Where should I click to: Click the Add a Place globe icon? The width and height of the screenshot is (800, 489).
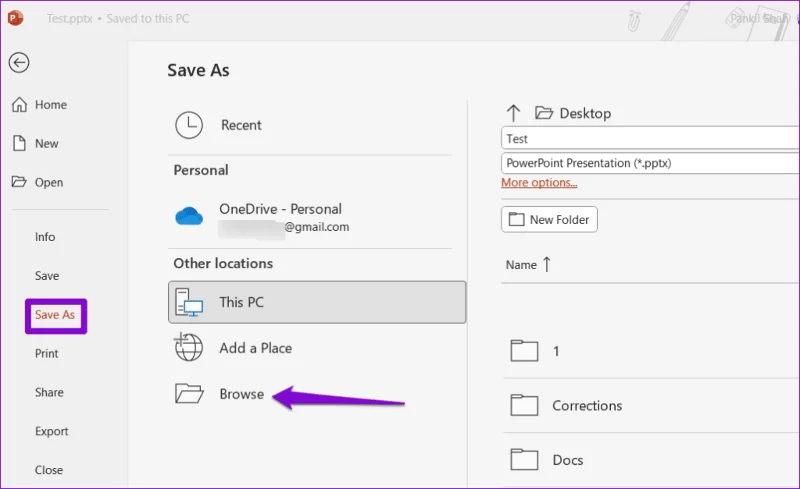pos(188,347)
